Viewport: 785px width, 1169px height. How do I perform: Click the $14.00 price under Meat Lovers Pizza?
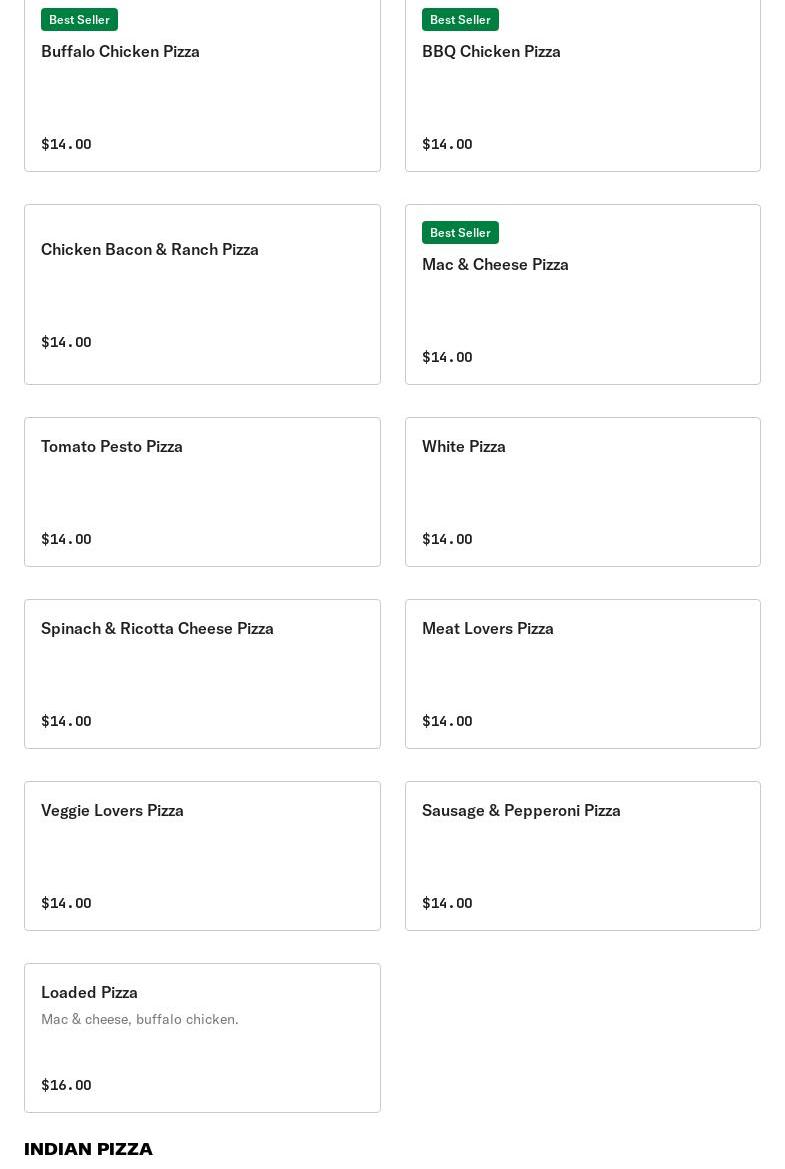point(447,722)
